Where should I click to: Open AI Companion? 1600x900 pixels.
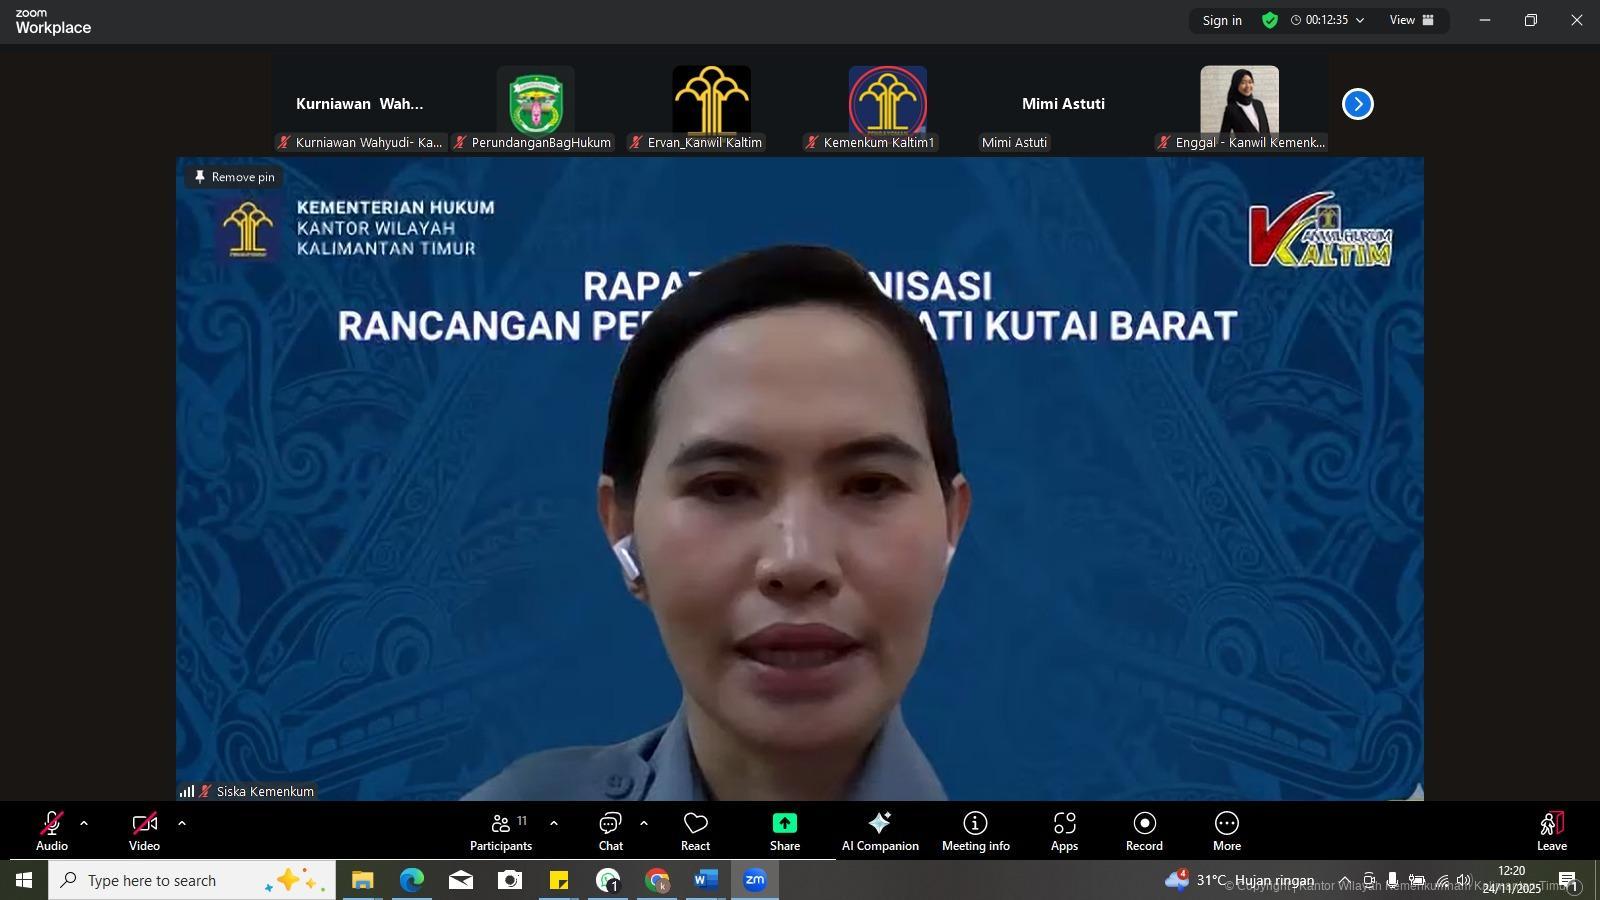[x=880, y=831]
